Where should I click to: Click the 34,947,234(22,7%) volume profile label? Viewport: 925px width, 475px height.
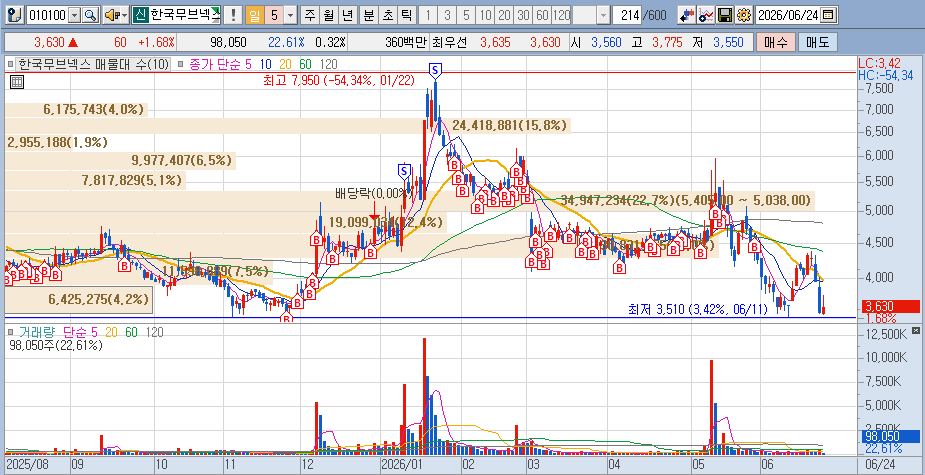[685, 200]
